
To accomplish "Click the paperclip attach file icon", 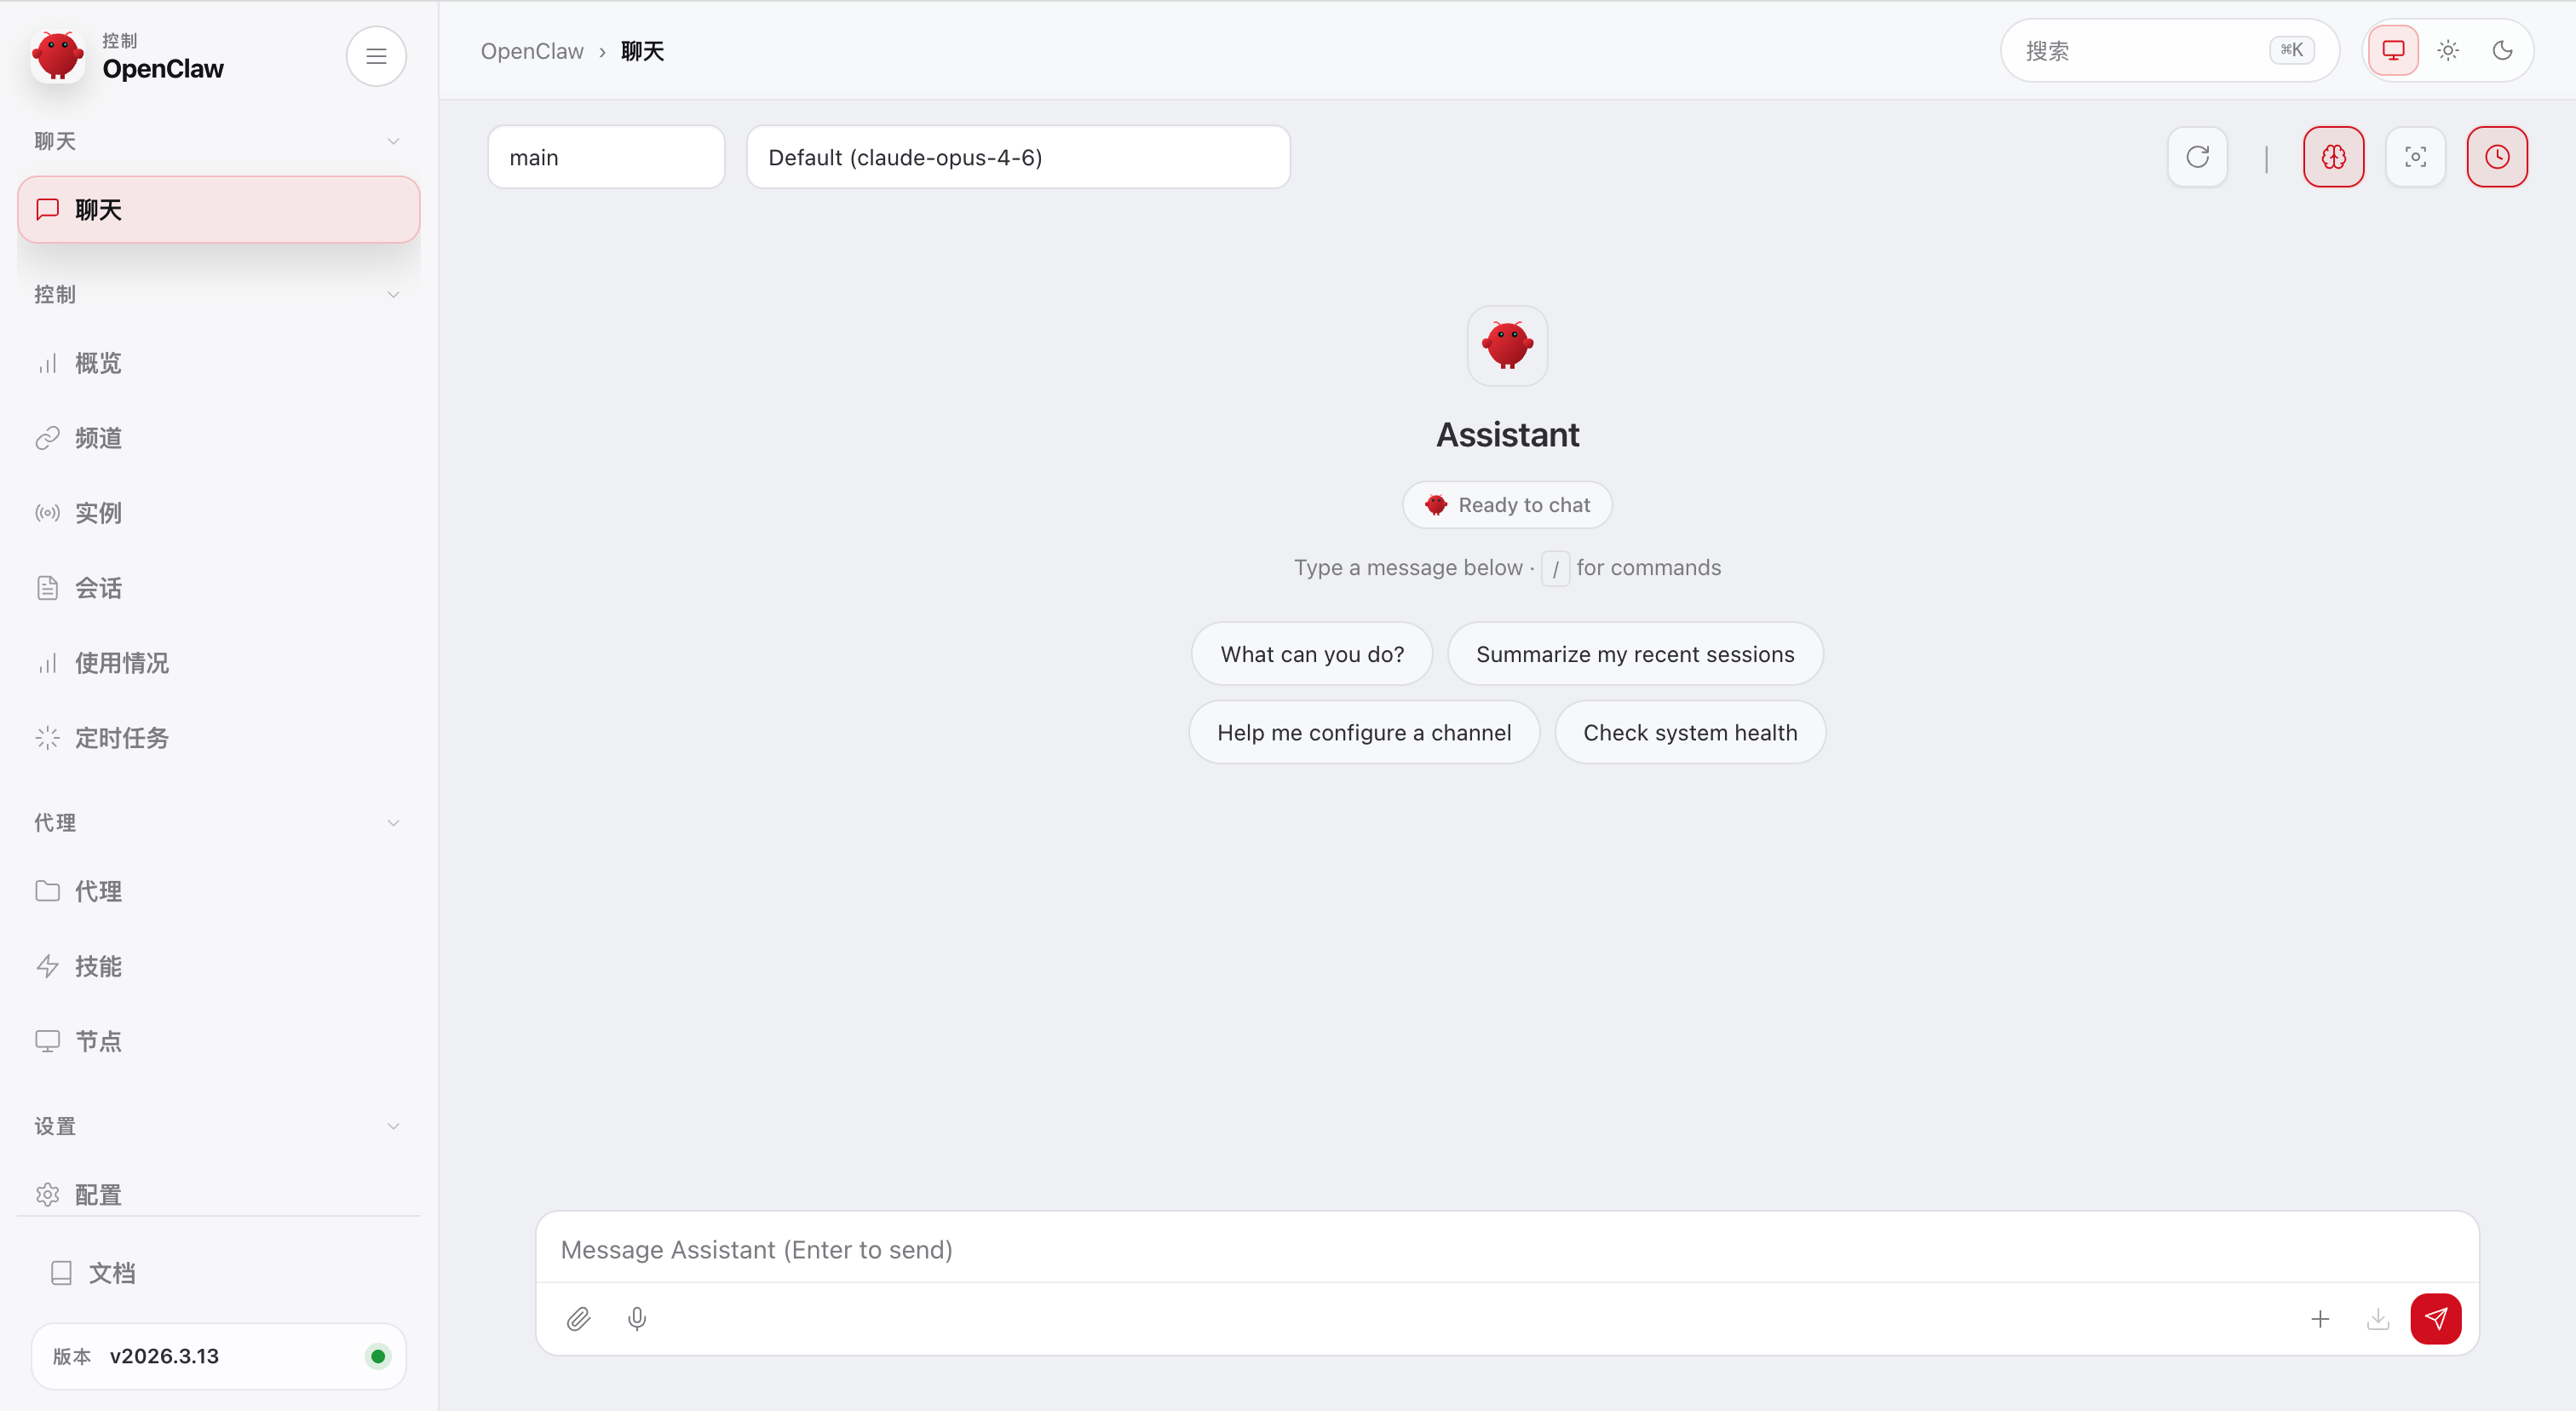I will [578, 1319].
